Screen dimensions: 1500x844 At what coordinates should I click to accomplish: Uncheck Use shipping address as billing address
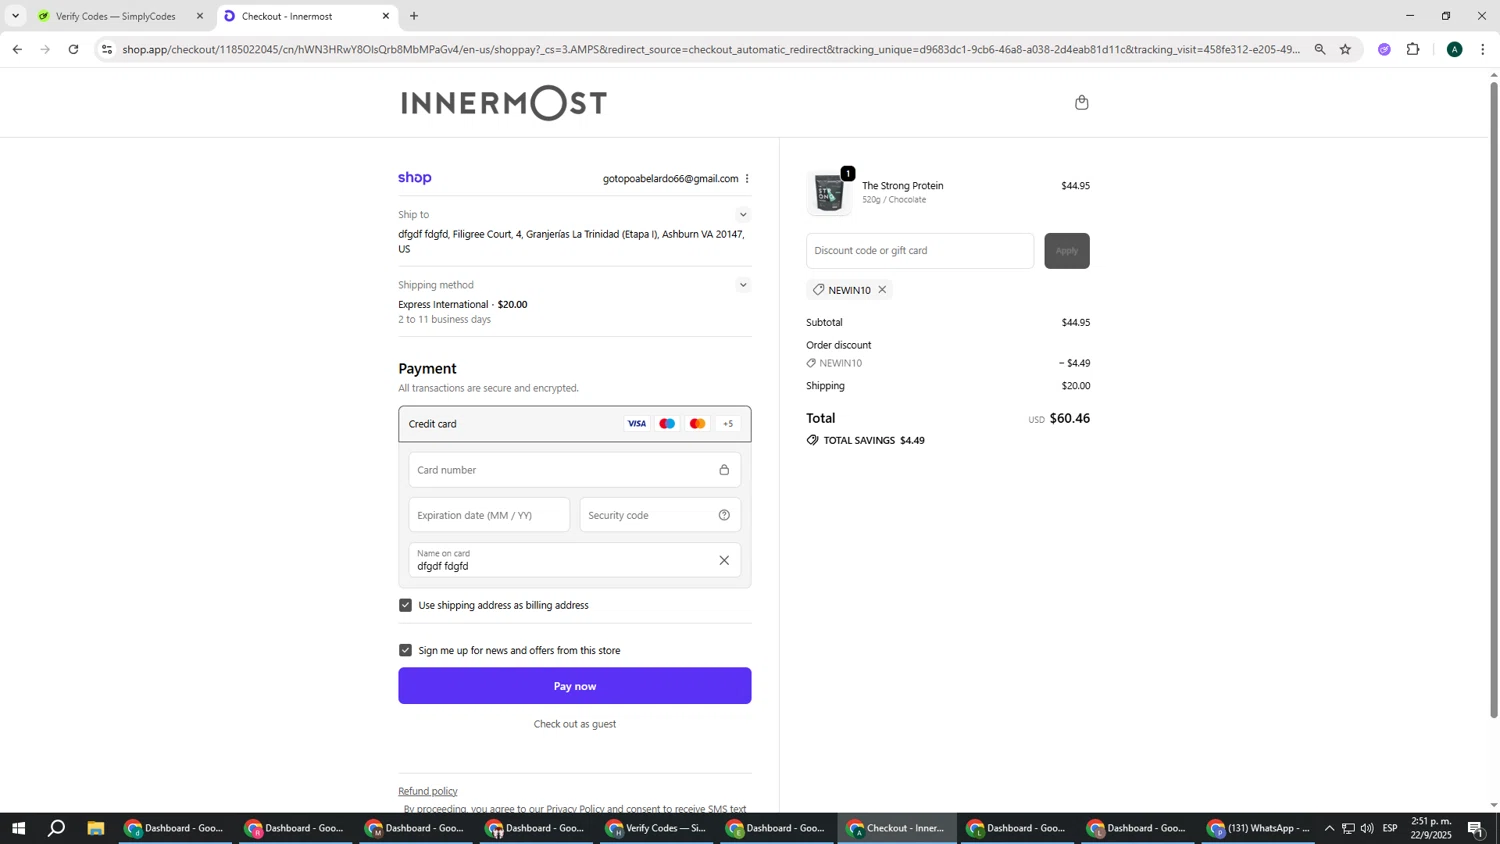click(x=405, y=605)
